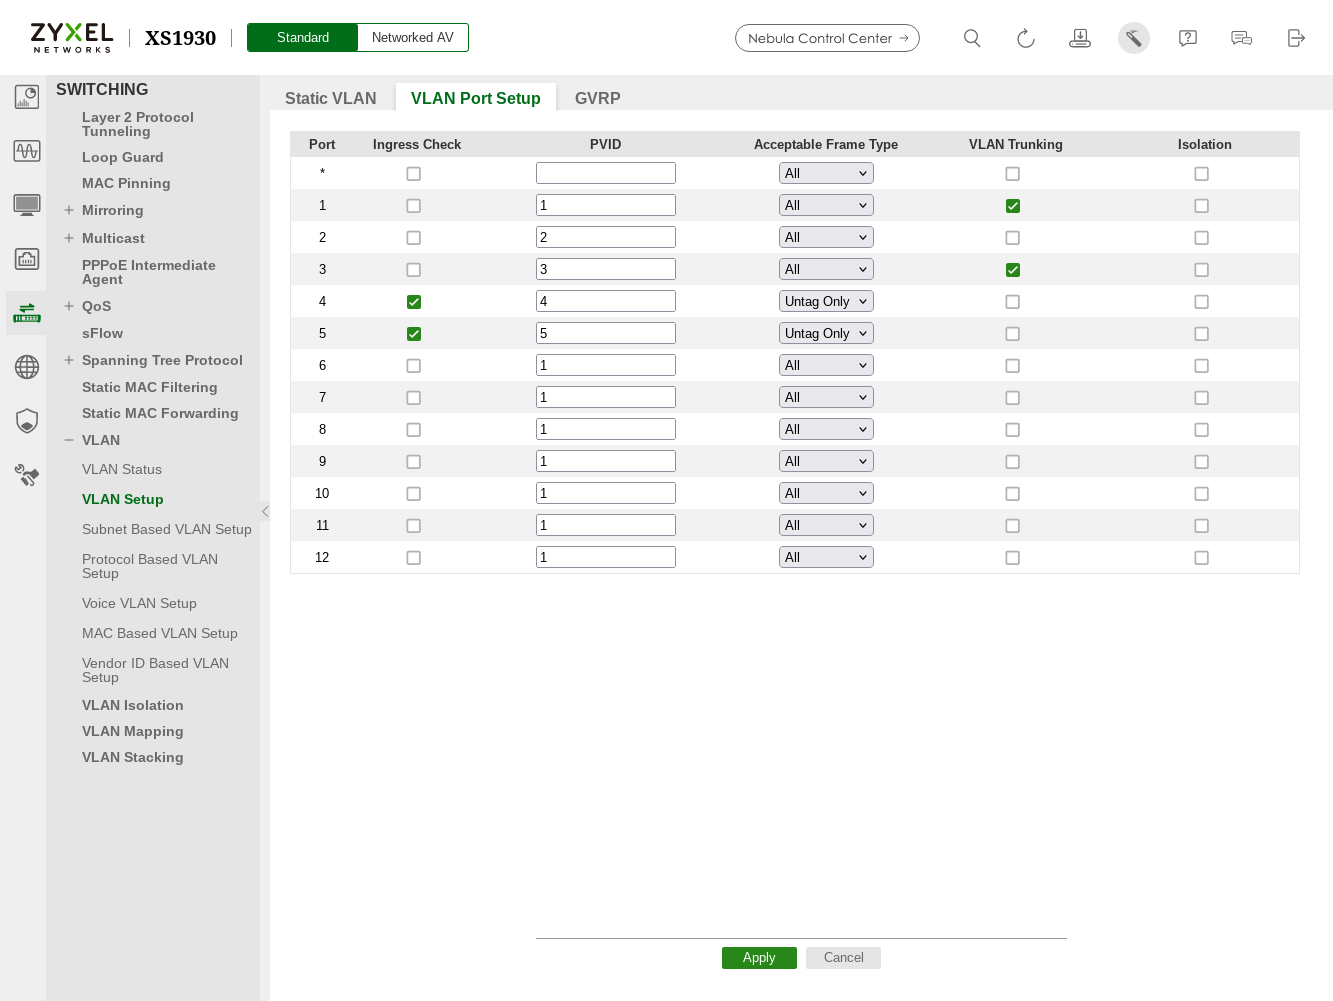Click the save configuration icon
This screenshot has width=1333, height=1001.
point(1079,37)
